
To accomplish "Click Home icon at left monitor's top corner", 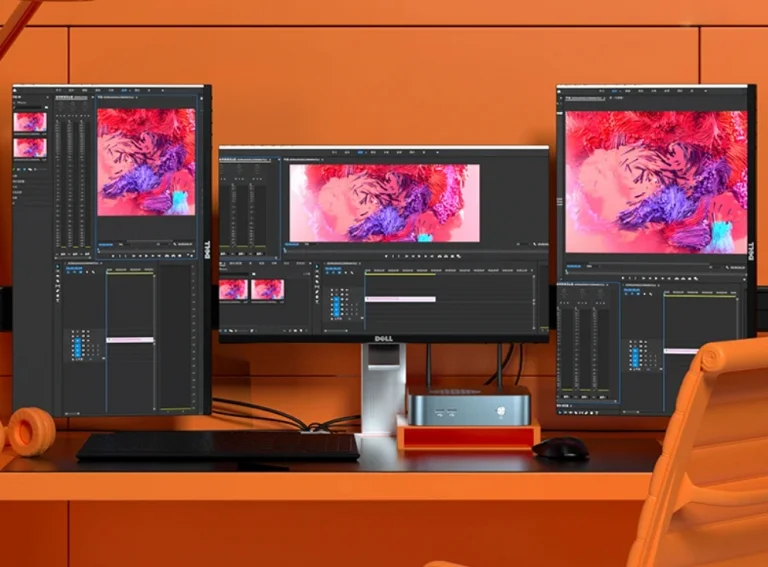I will click(x=15, y=90).
